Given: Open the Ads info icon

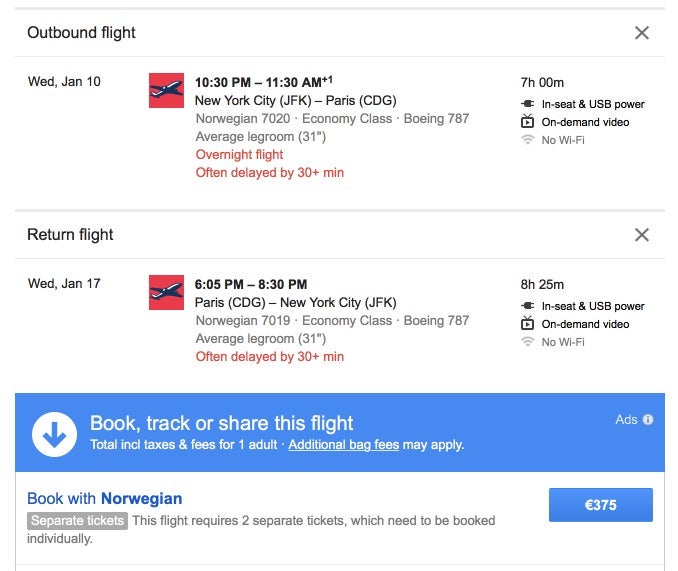Looking at the screenshot, I should click(x=648, y=419).
